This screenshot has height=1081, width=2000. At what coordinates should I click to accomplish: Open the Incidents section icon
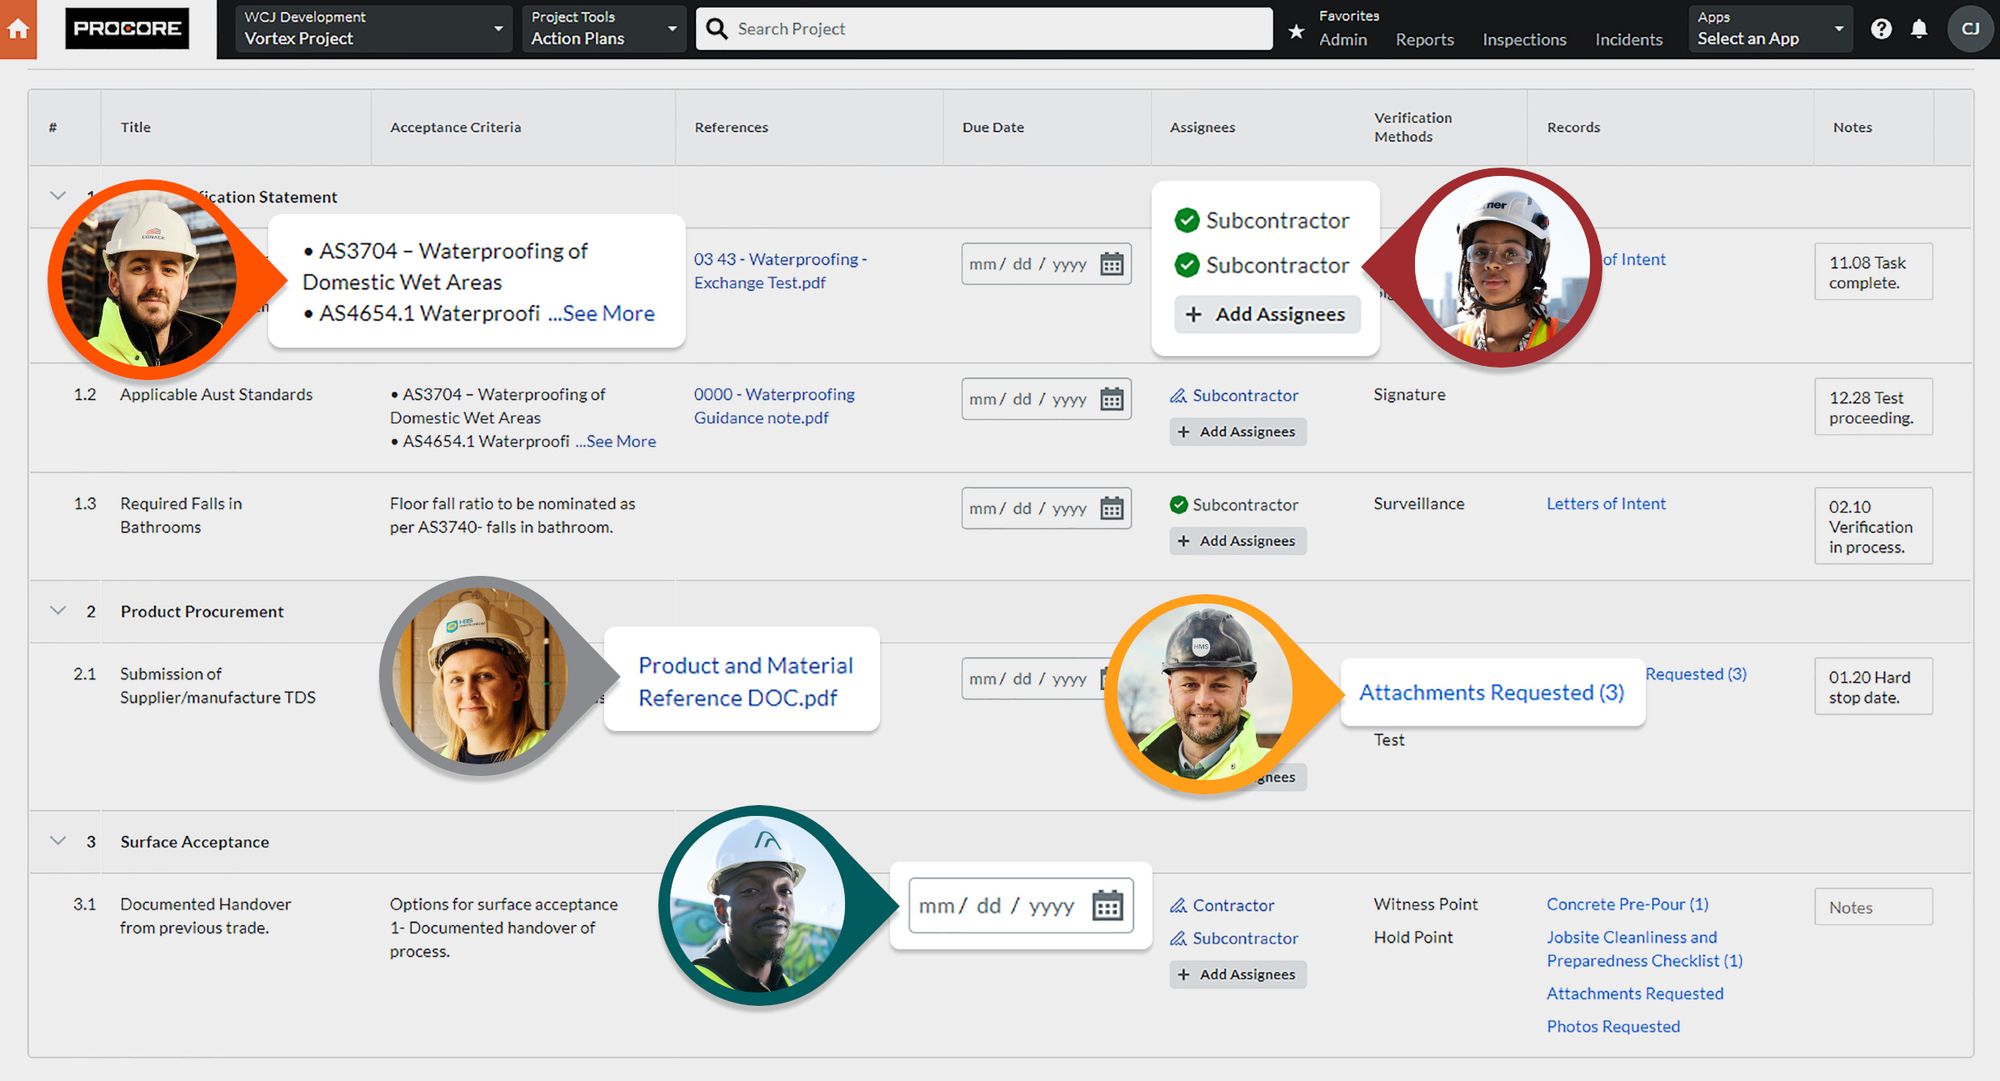(x=1627, y=37)
